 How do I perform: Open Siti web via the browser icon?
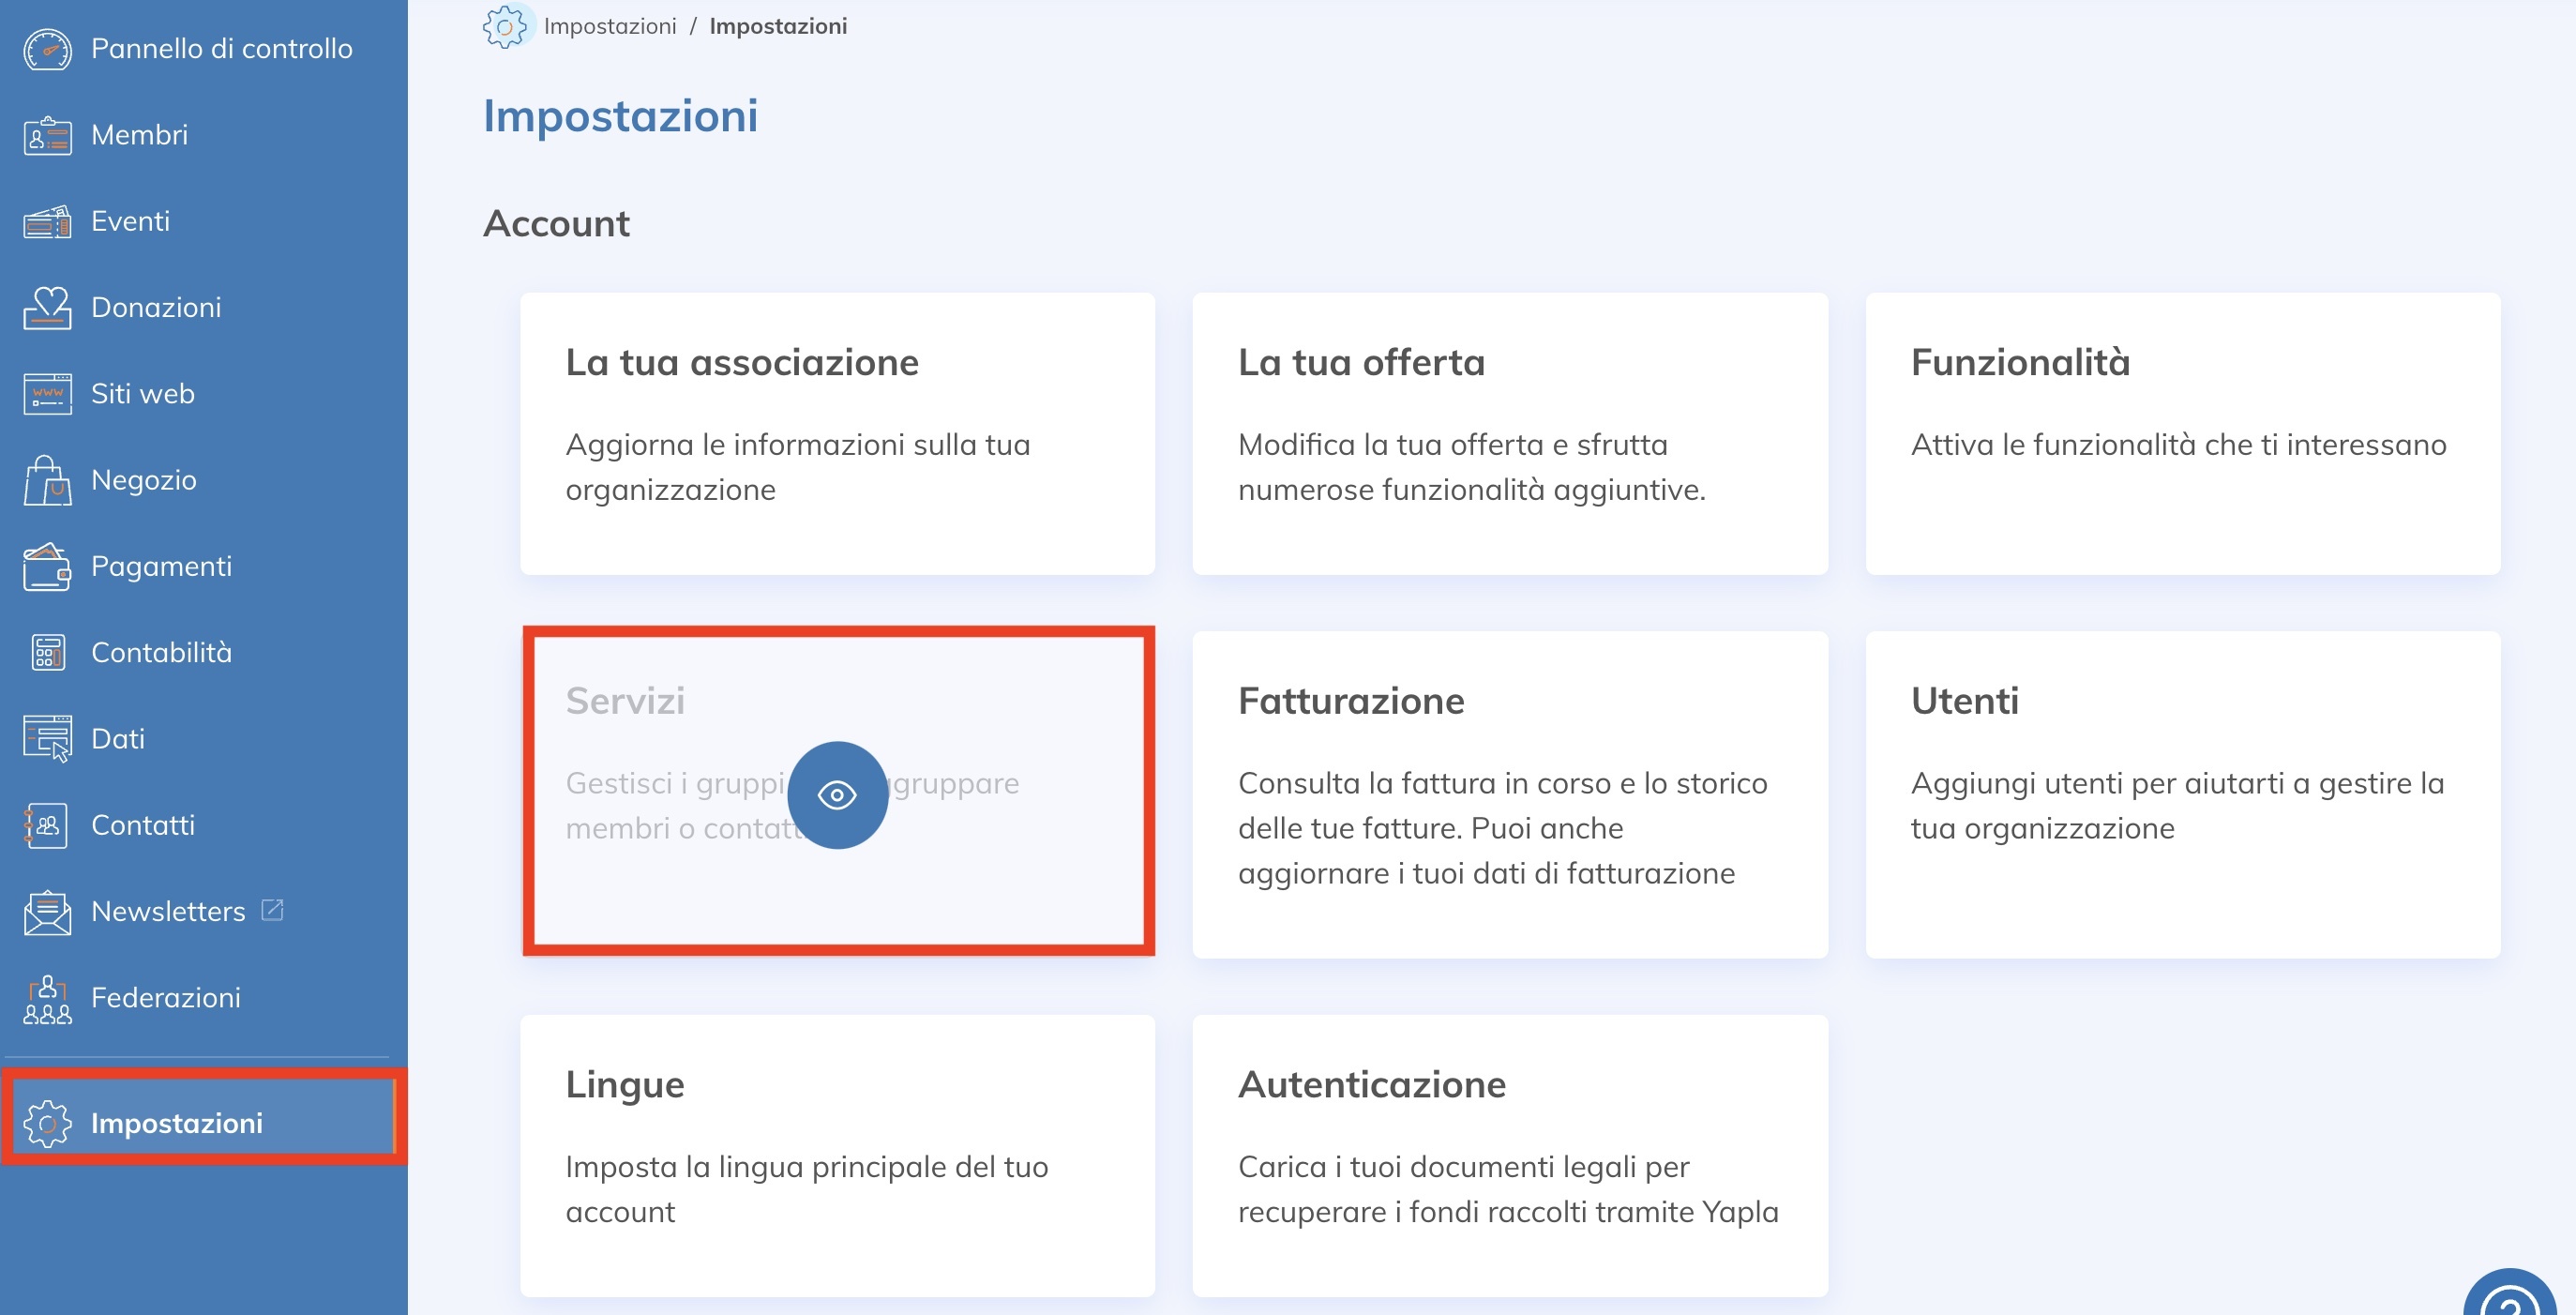45,393
